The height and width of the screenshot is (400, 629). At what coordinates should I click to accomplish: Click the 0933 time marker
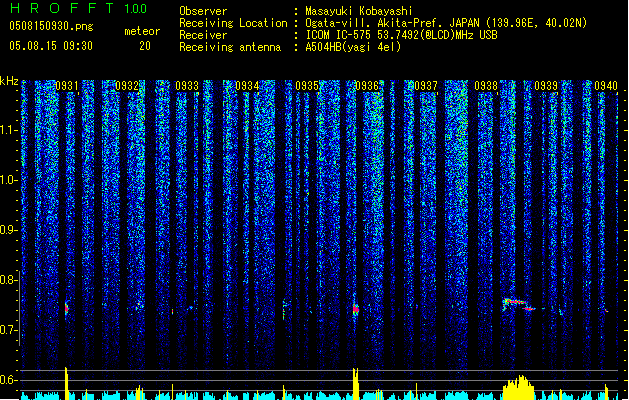[187, 86]
